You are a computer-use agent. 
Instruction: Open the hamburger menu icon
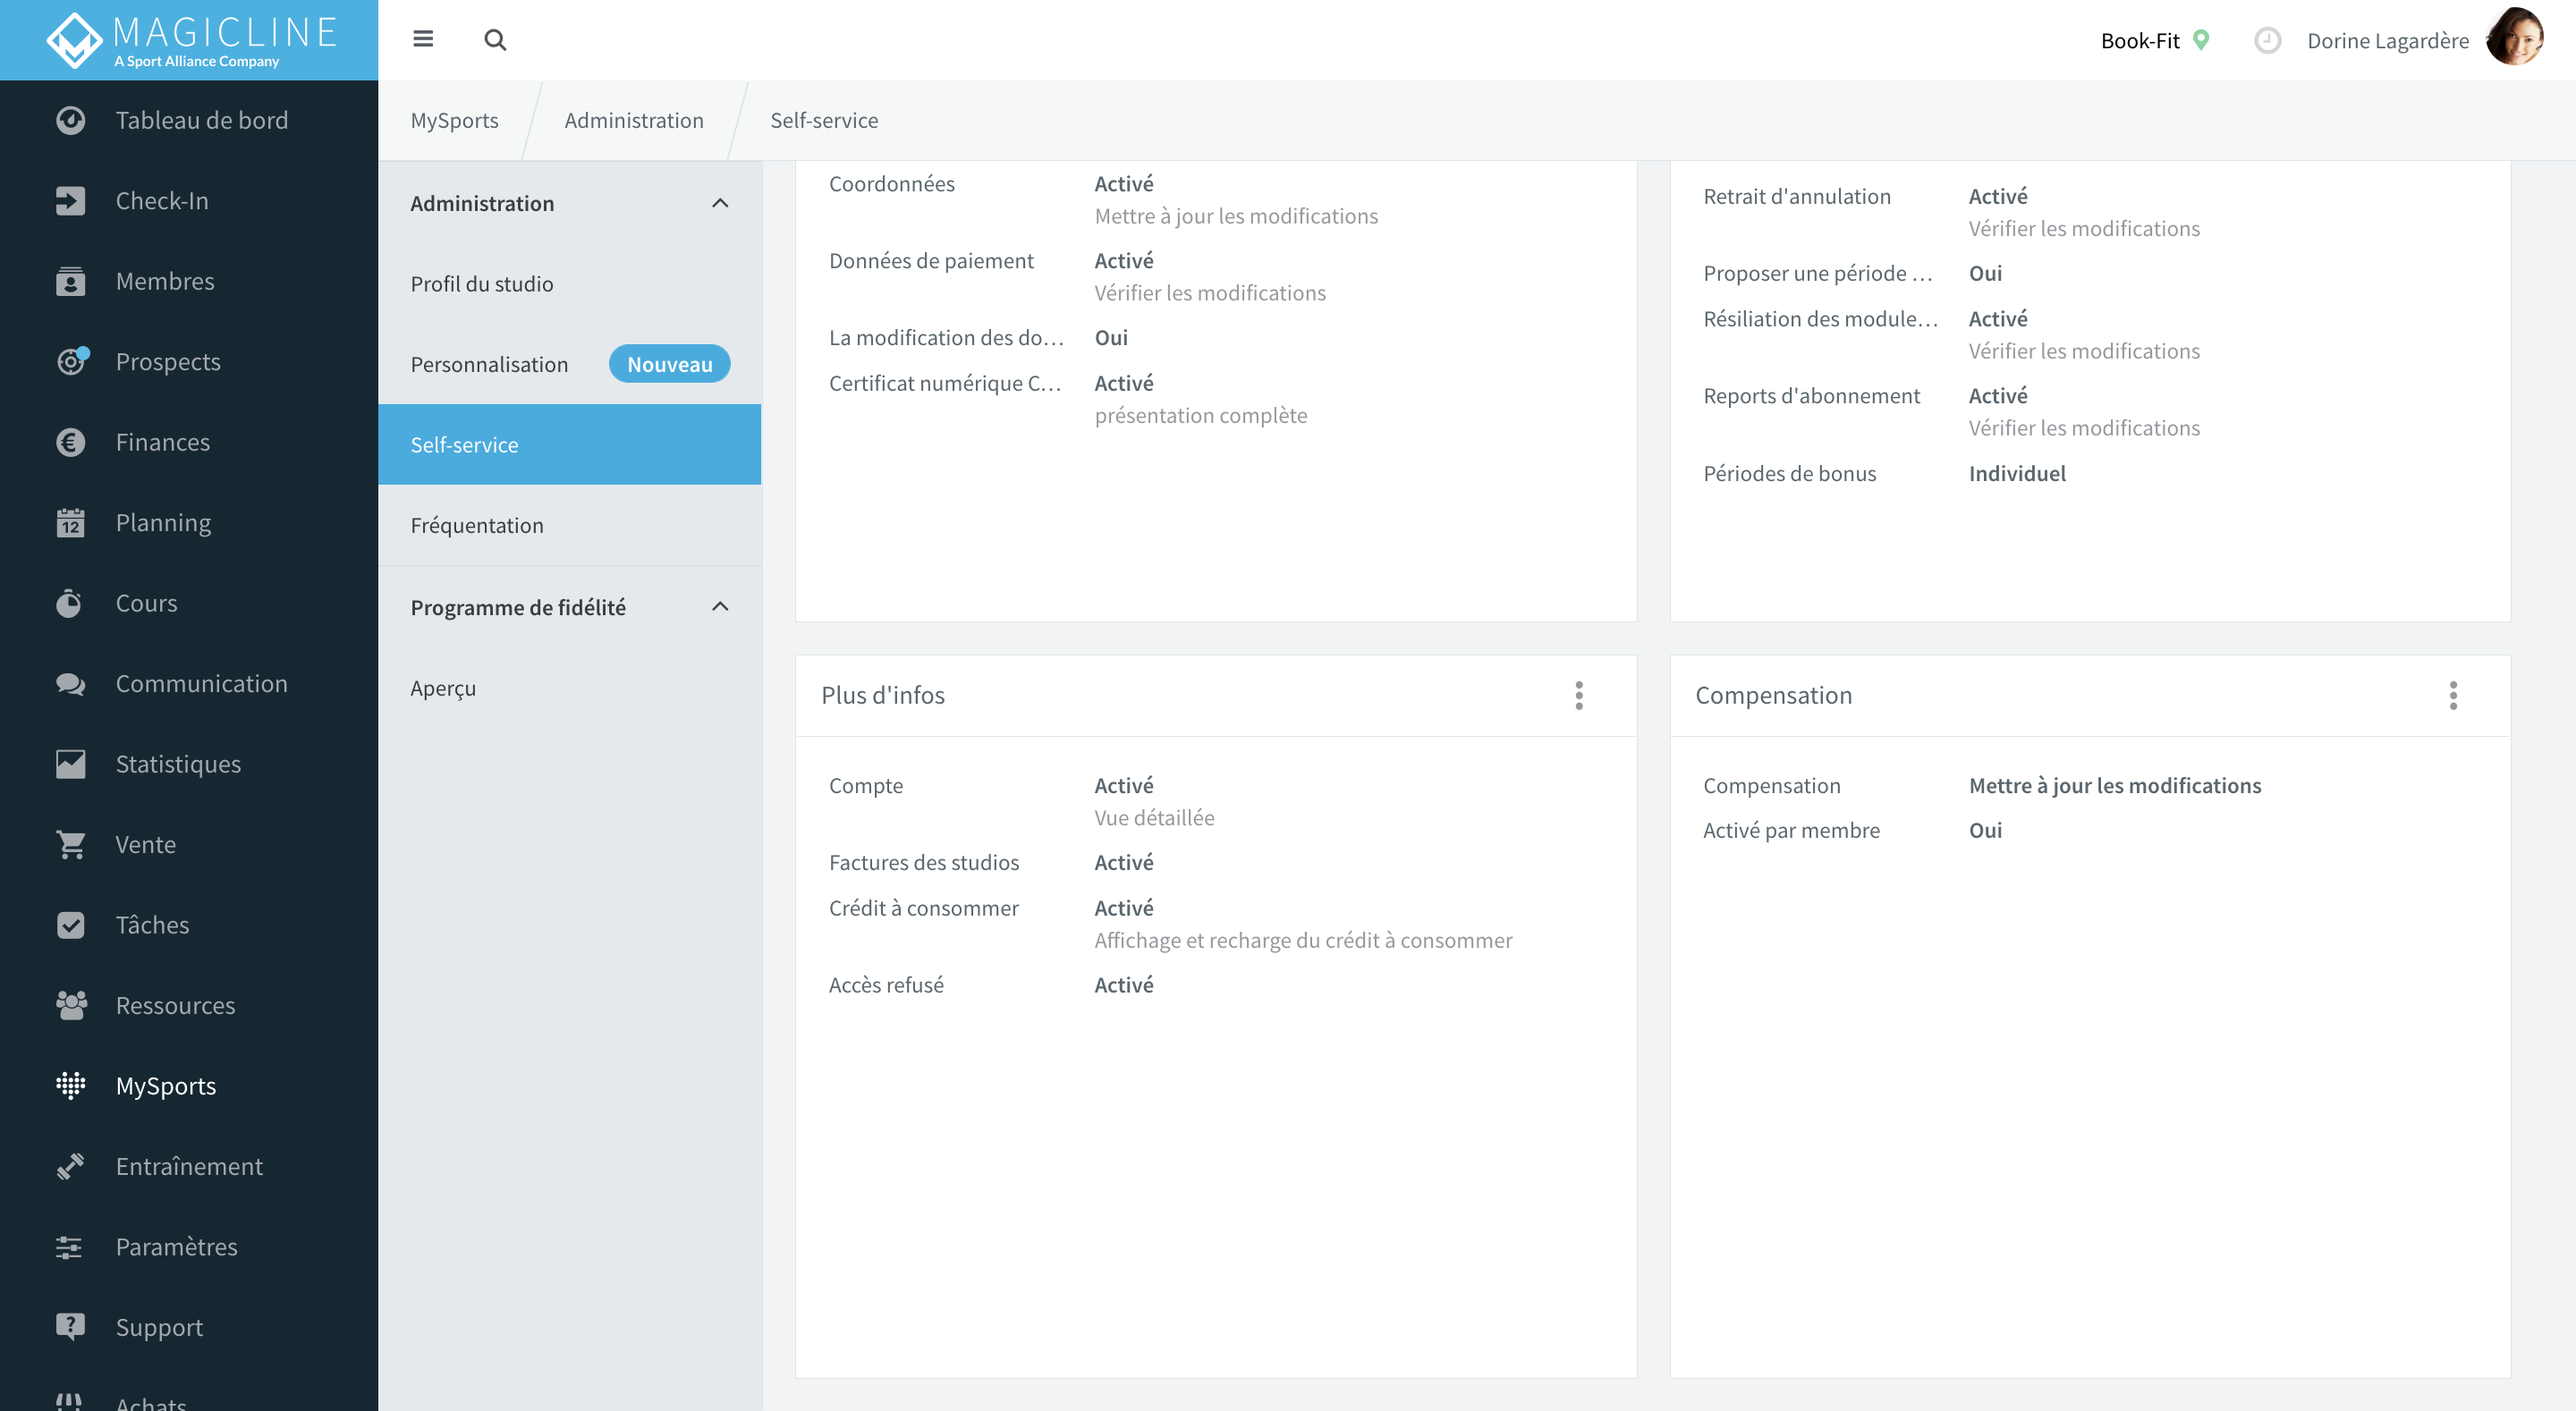pyautogui.click(x=423, y=40)
